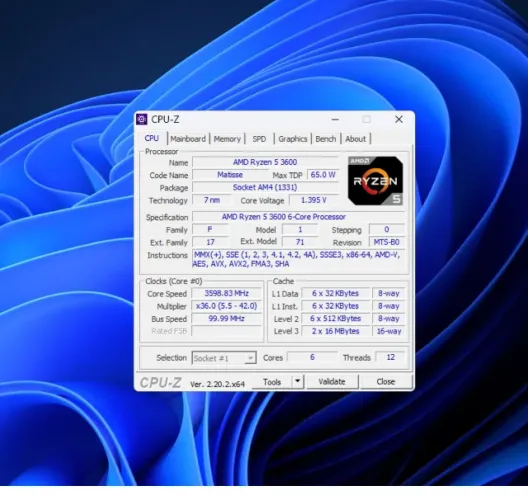Open the Mainboard tab
The image size is (528, 500).
(x=188, y=139)
